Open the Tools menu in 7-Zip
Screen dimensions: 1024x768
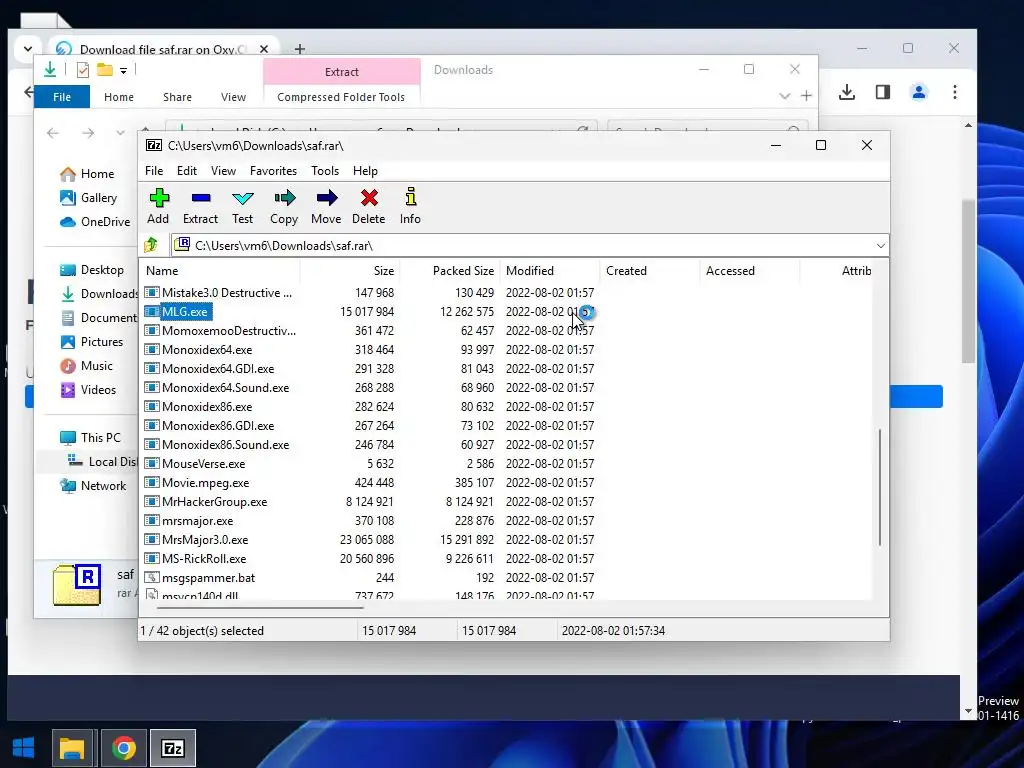tap(325, 170)
